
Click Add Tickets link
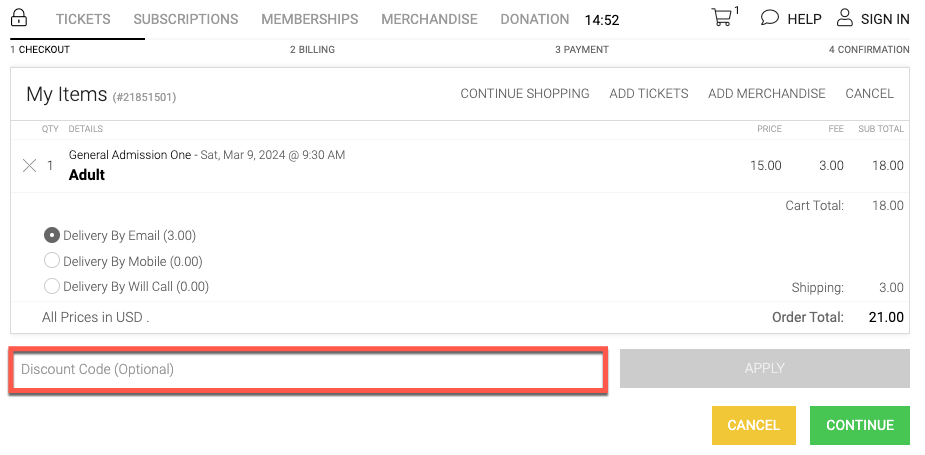coord(649,93)
